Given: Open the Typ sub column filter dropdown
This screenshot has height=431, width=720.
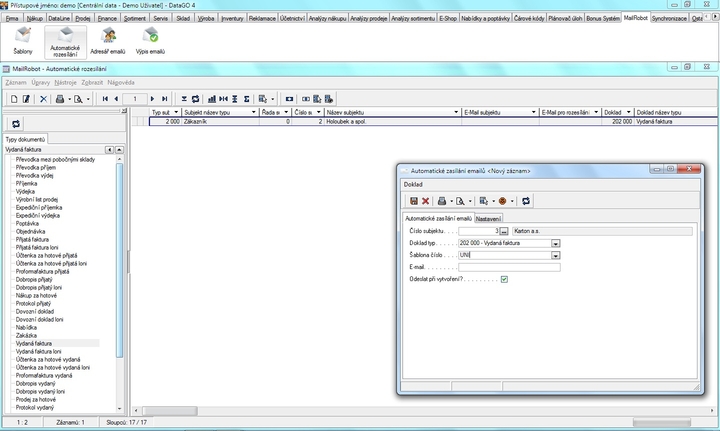Looking at the screenshot, I should (176, 112).
